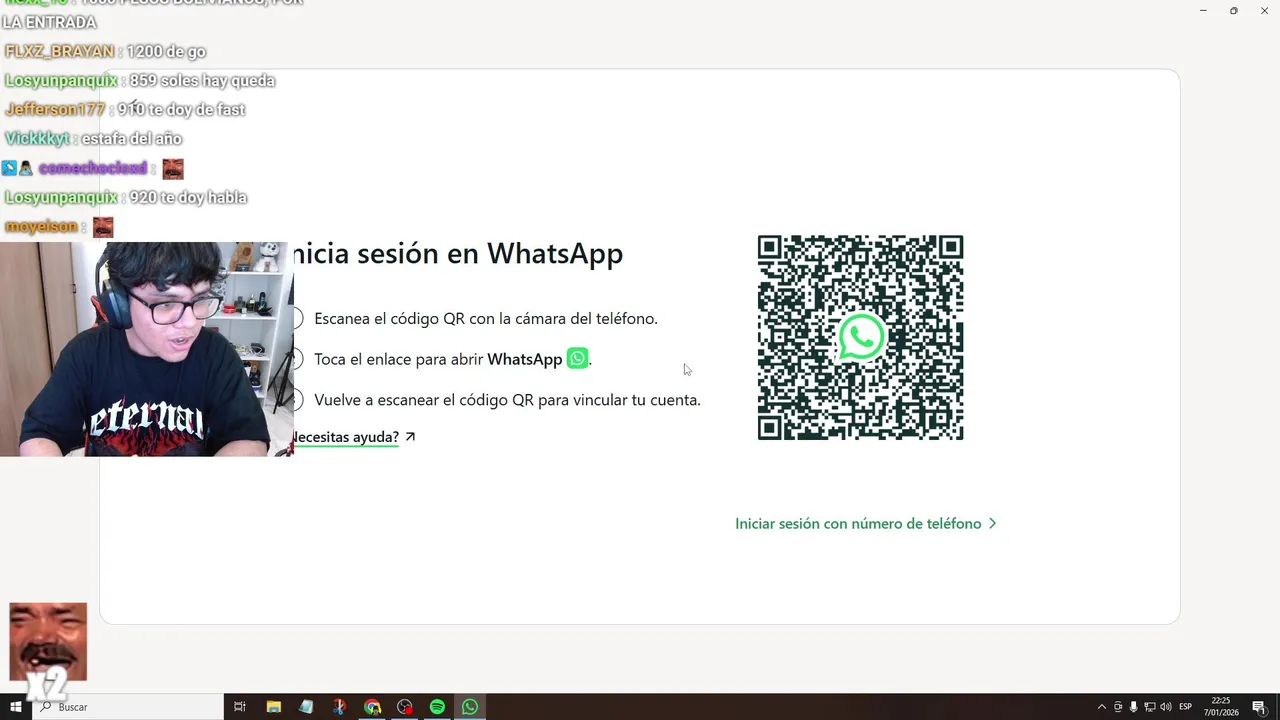Expand hidden system tray icons
Image resolution: width=1280 pixels, height=720 pixels.
1102,707
